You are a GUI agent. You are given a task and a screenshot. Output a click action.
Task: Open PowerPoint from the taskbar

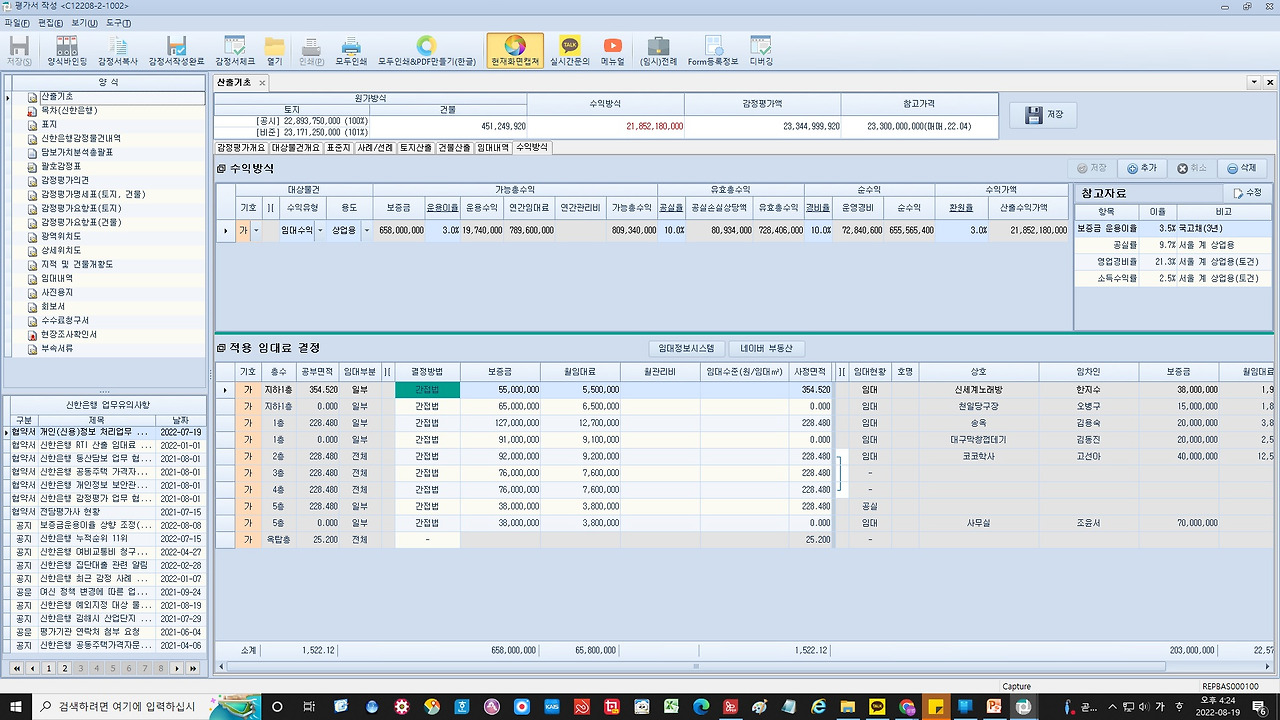995,707
